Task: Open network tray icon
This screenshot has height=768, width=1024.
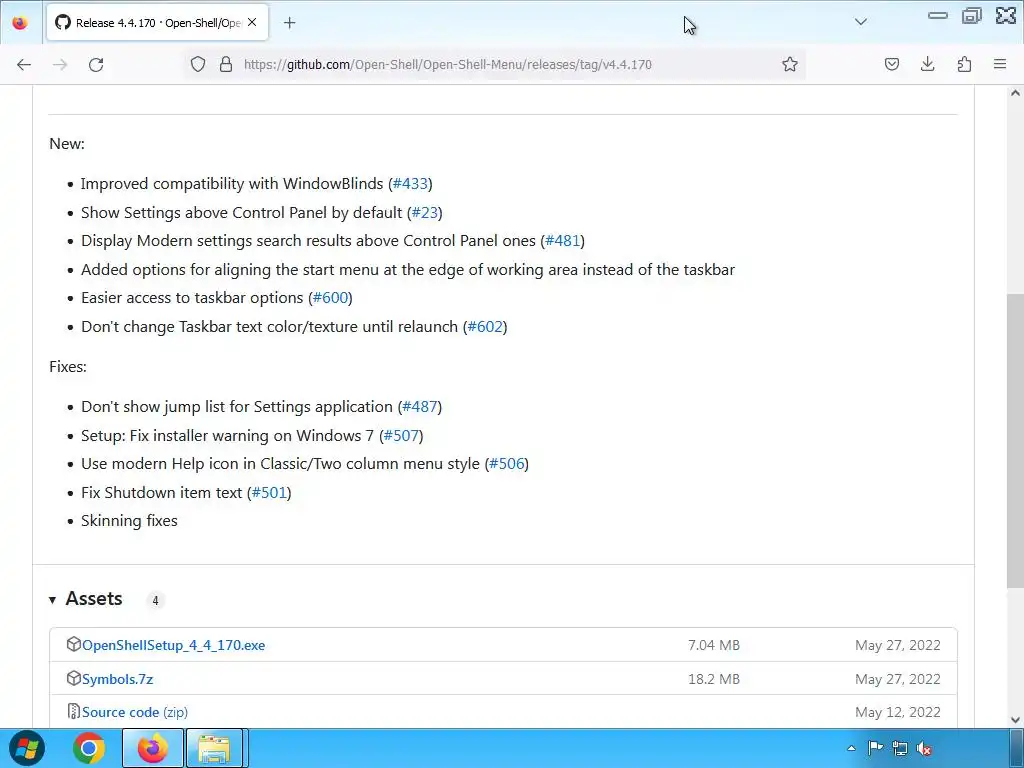Action: pyautogui.click(x=899, y=748)
